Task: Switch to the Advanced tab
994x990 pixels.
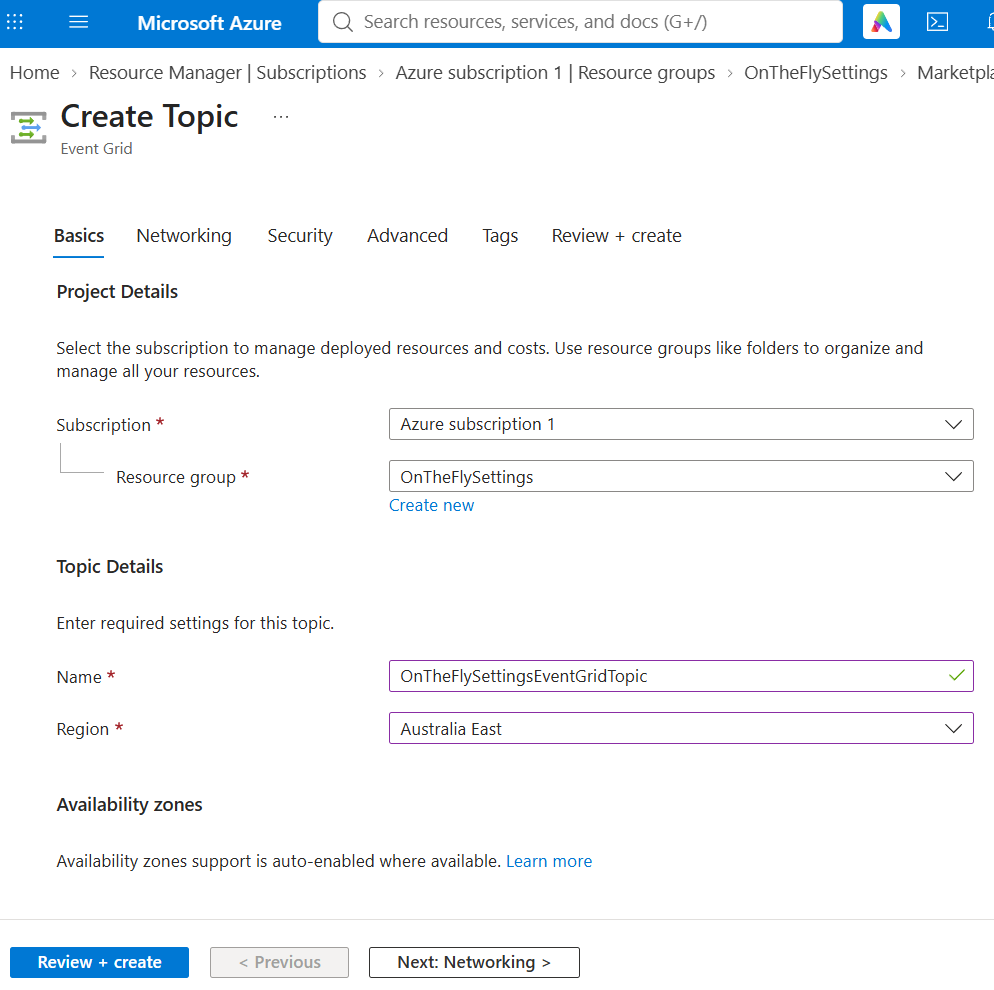Action: click(408, 236)
